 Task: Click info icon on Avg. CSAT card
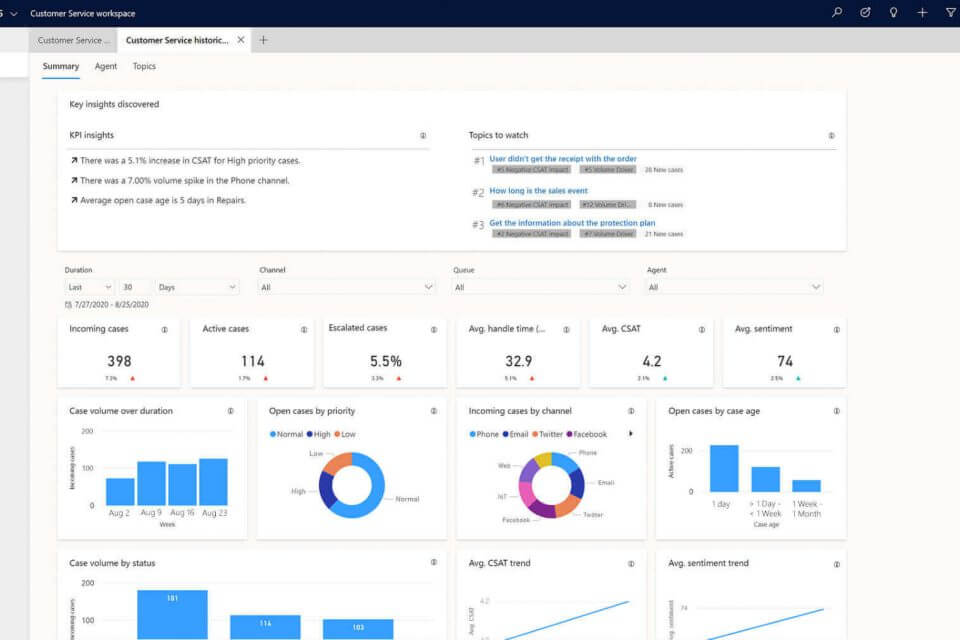click(x=697, y=329)
